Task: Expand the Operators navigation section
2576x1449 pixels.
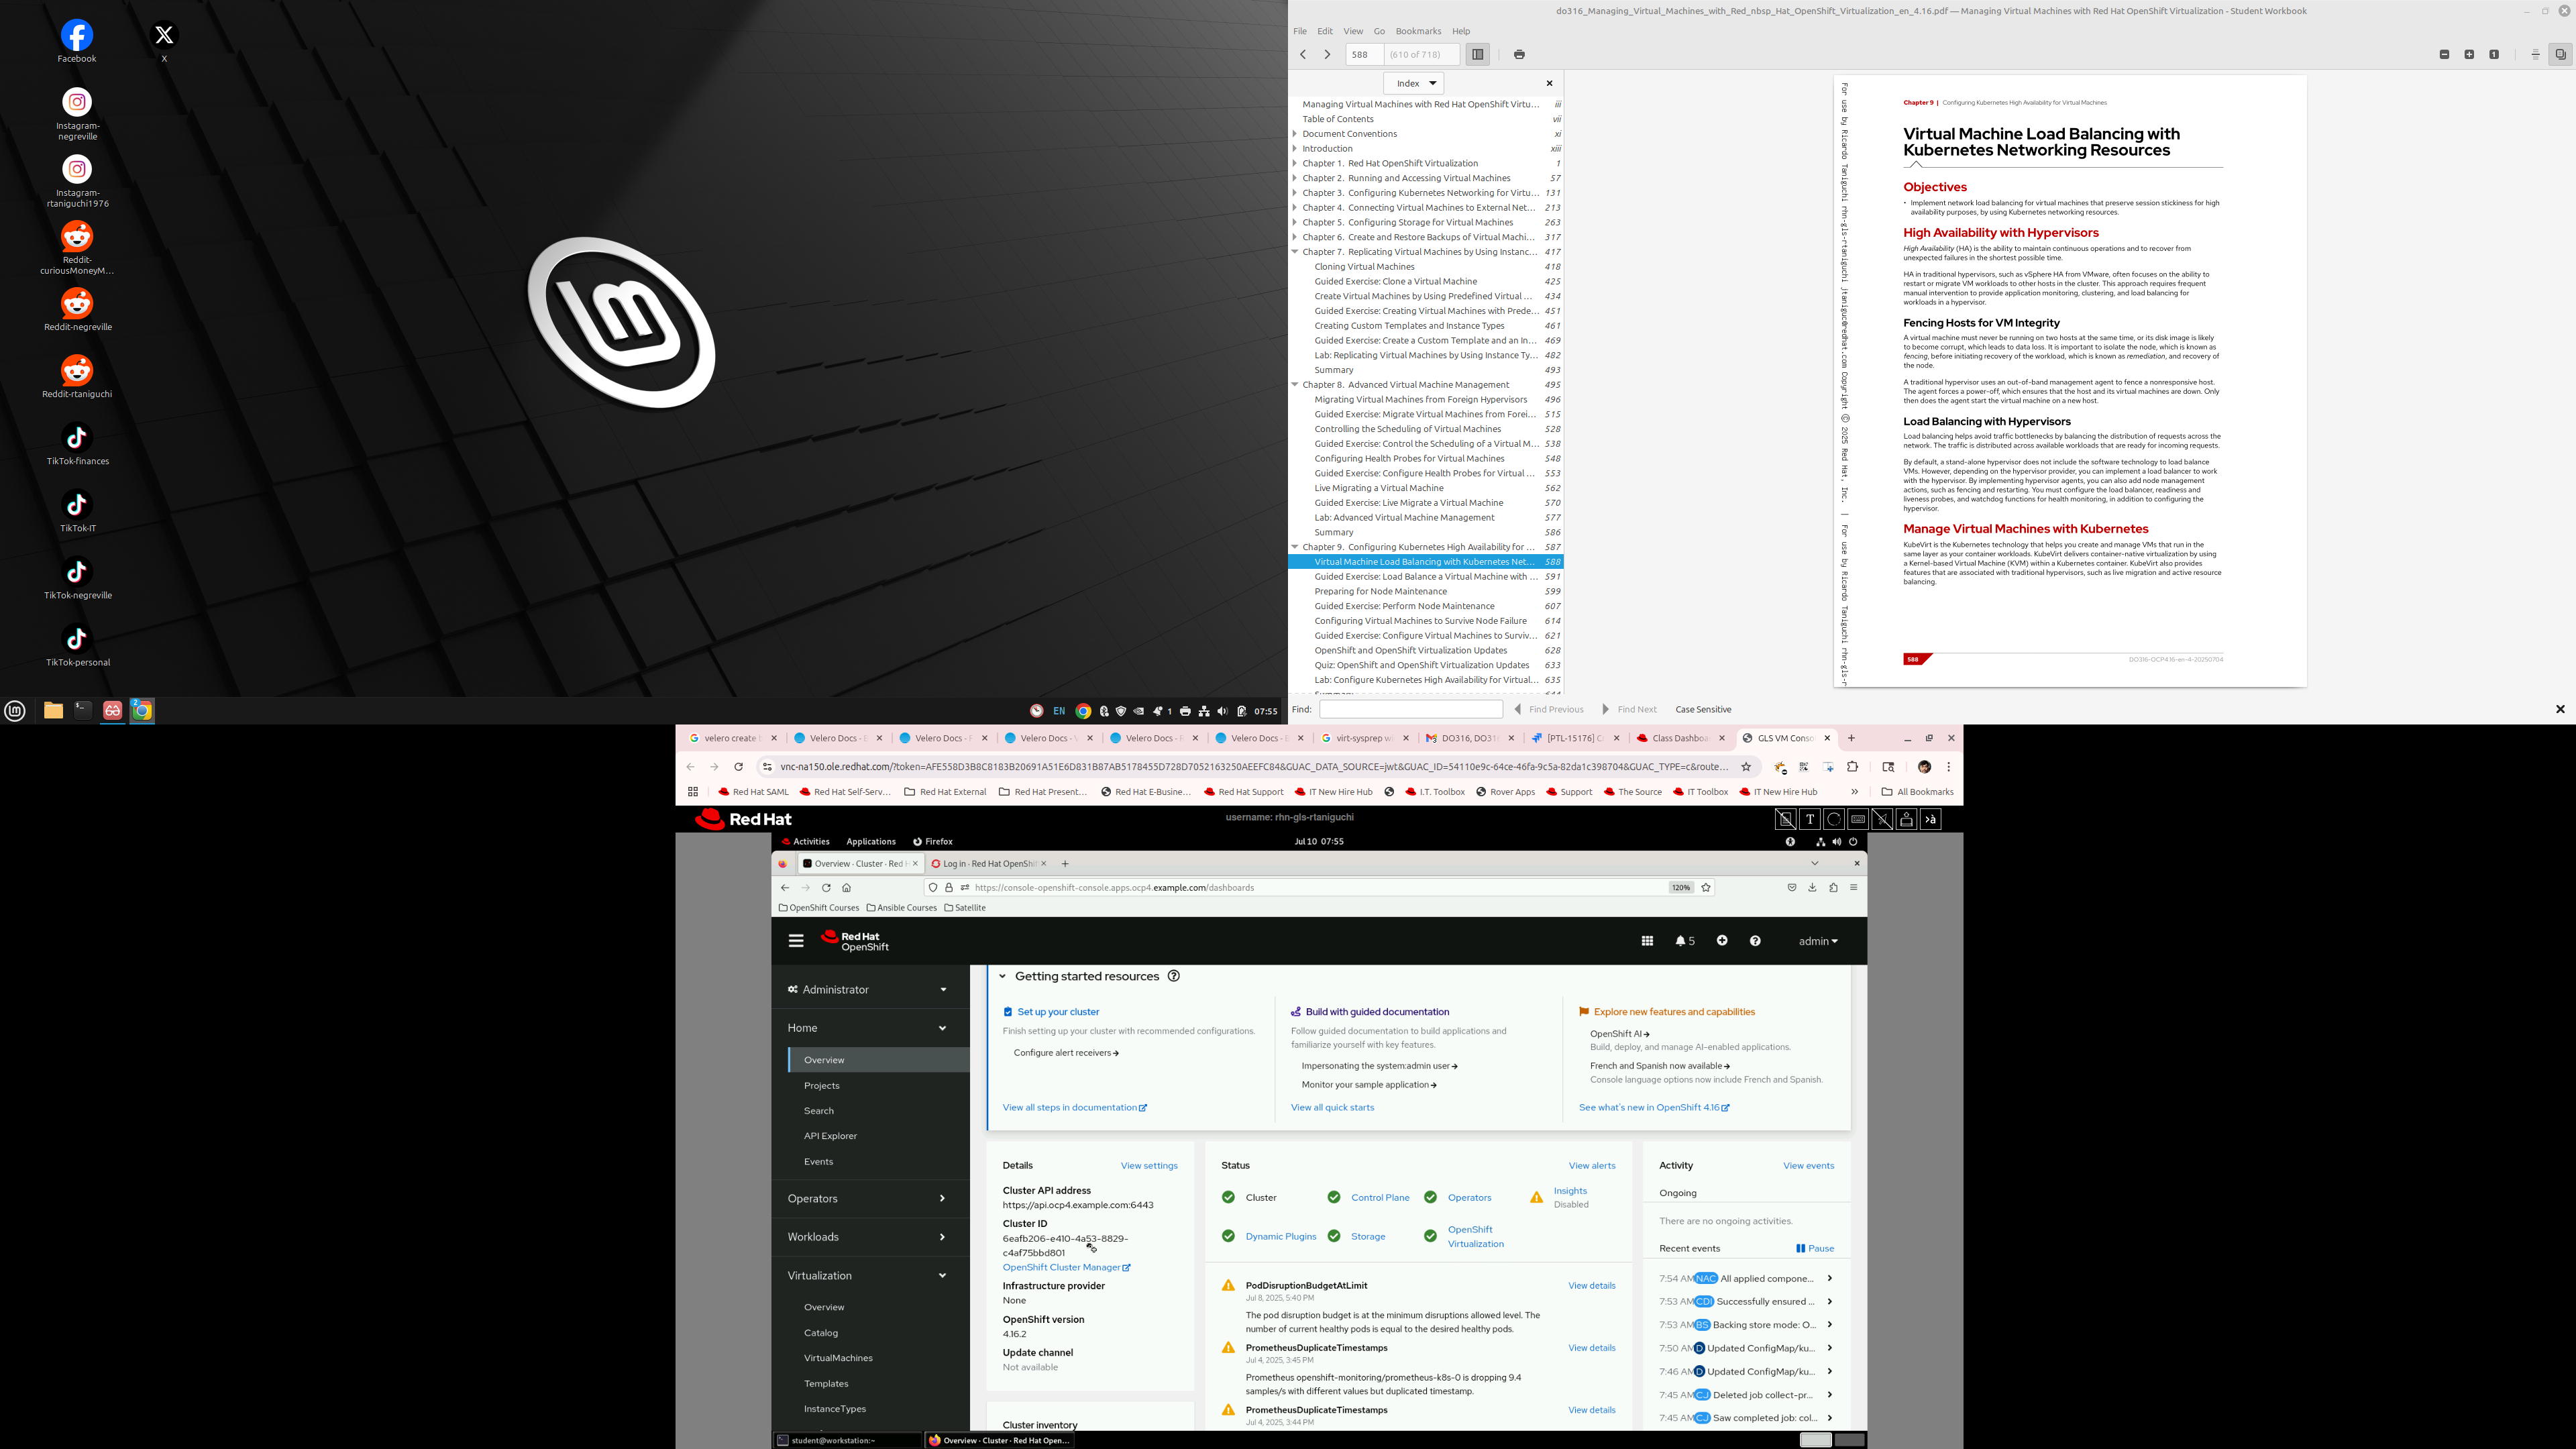Action: tap(866, 1198)
